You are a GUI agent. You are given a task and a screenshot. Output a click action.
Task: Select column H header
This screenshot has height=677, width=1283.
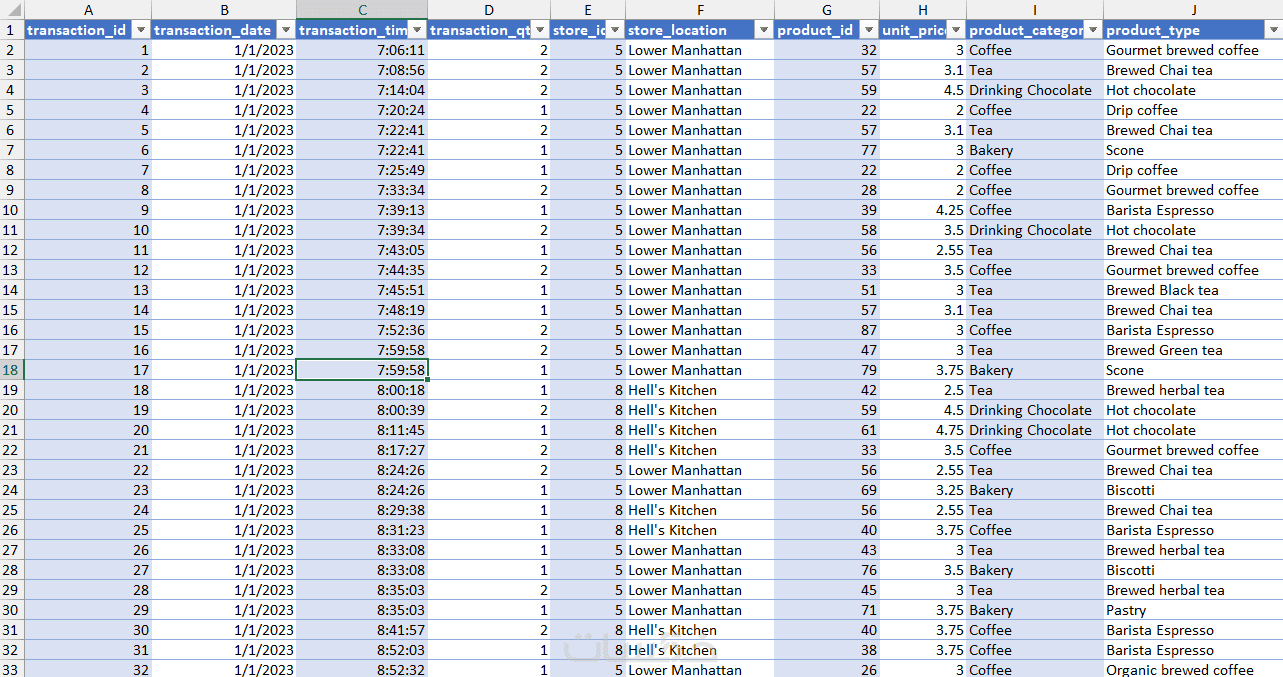pos(923,9)
